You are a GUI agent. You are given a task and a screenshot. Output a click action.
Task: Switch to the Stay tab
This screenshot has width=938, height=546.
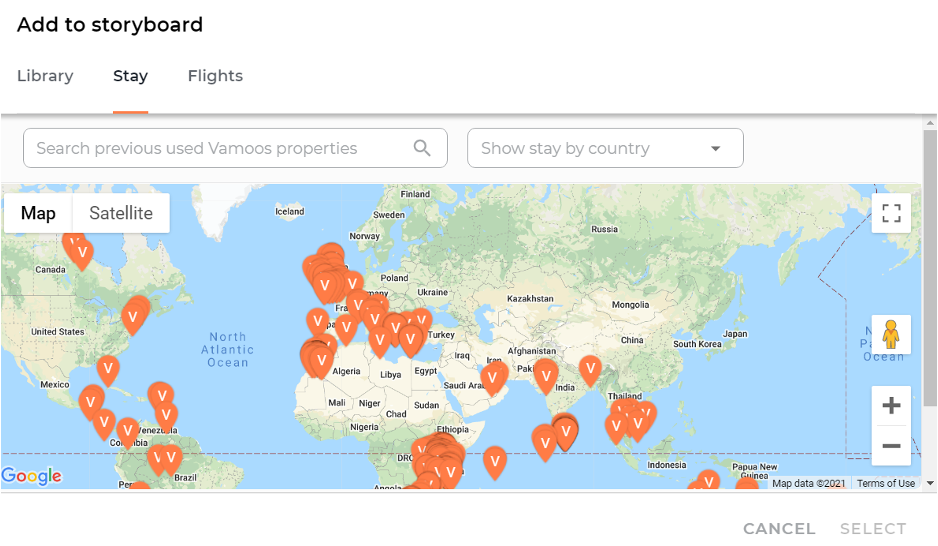(x=130, y=76)
